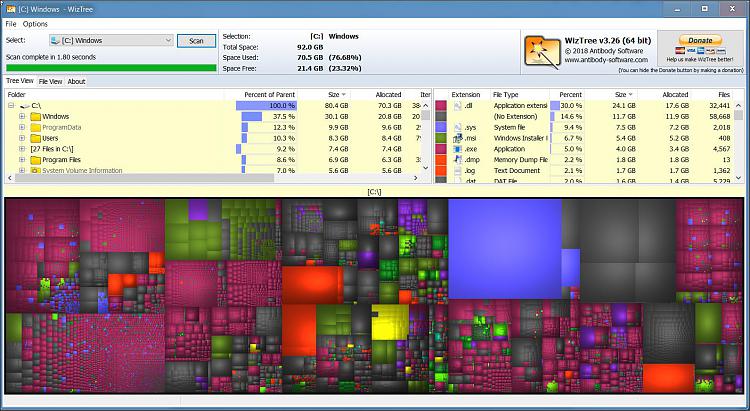Click the Windows Installer file type text
The height and width of the screenshot is (411, 750).
click(521, 138)
